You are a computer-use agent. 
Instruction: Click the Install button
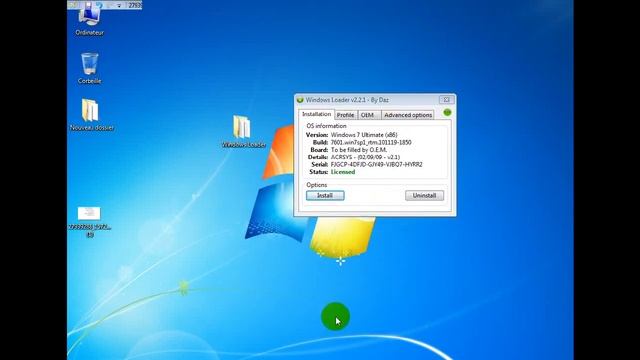pos(325,196)
